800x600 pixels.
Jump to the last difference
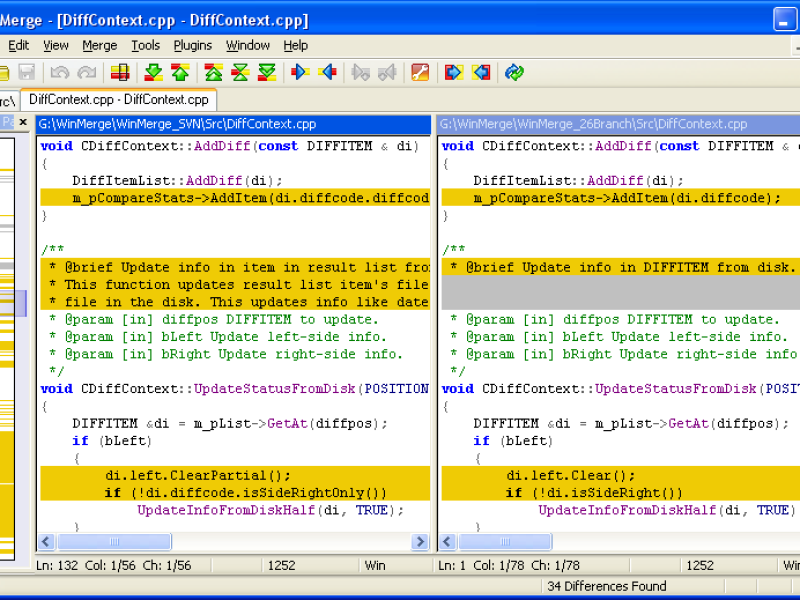pyautogui.click(x=267, y=72)
